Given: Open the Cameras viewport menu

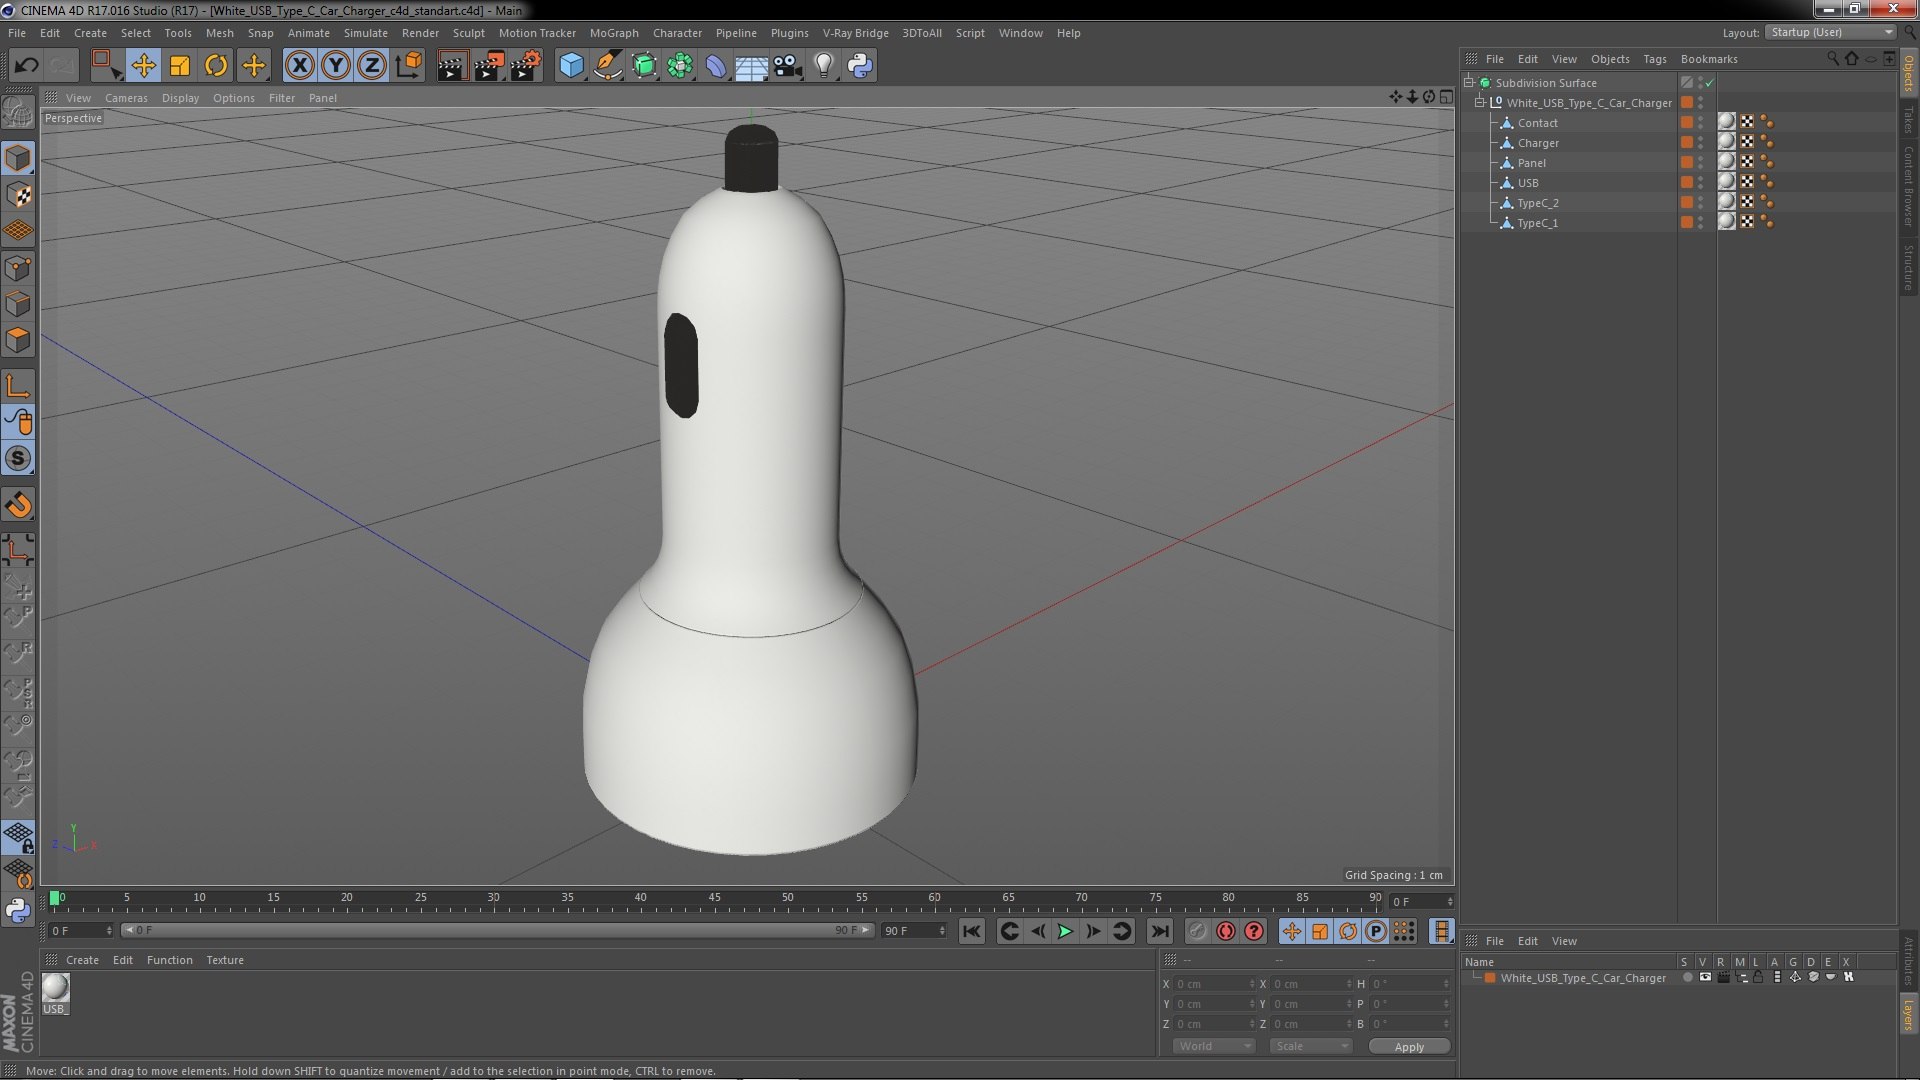Looking at the screenshot, I should (x=126, y=98).
